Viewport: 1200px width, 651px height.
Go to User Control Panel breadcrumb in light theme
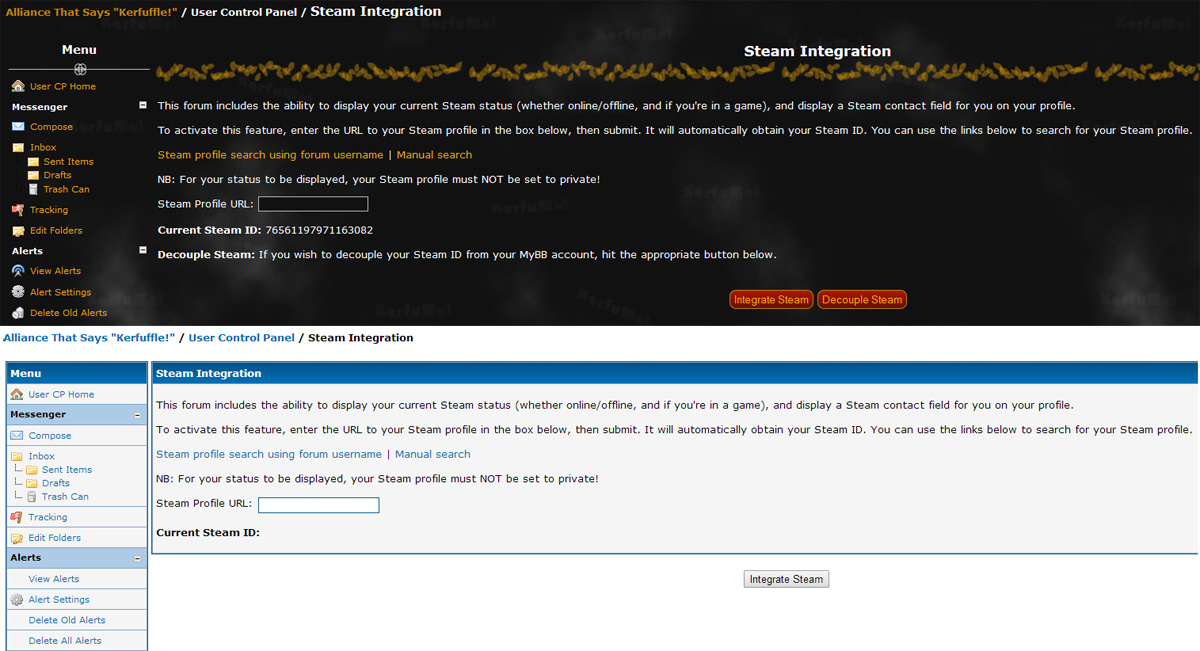click(x=241, y=338)
